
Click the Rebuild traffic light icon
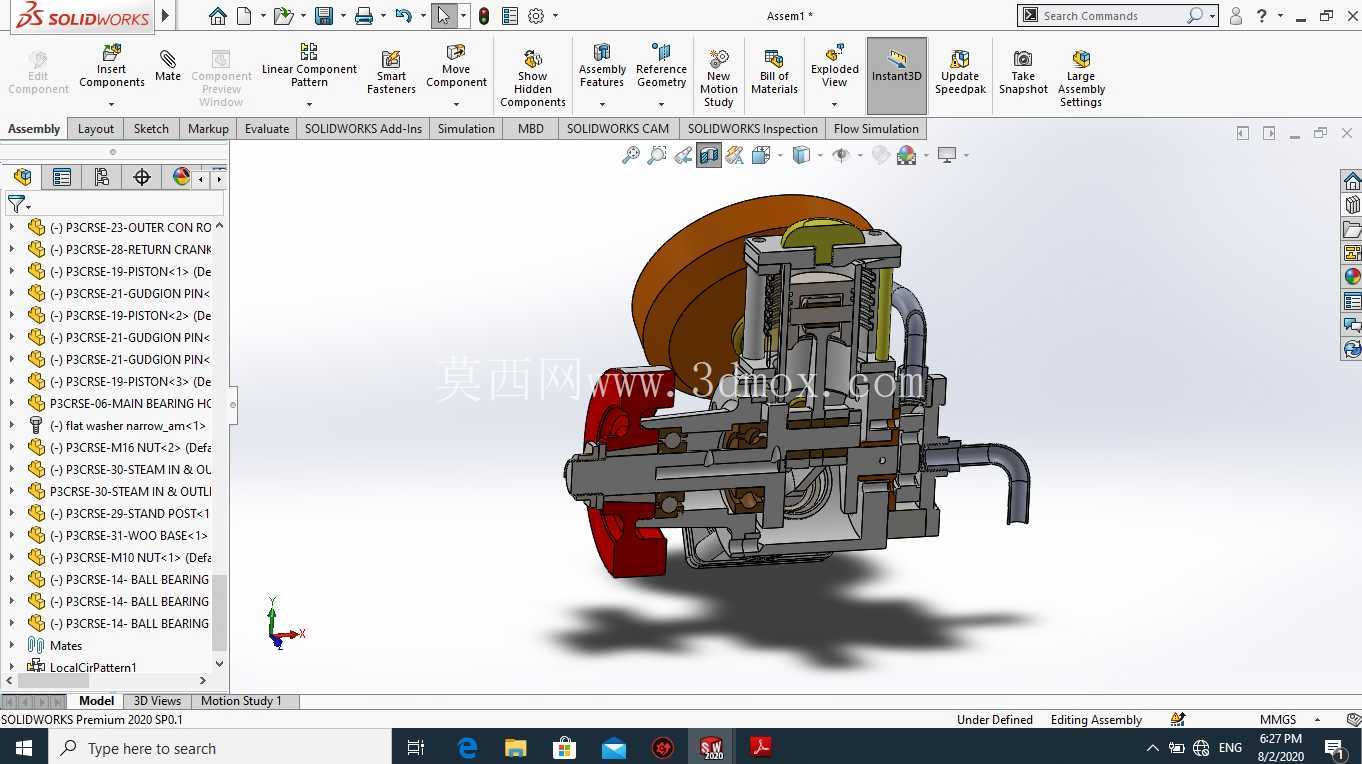pos(484,16)
